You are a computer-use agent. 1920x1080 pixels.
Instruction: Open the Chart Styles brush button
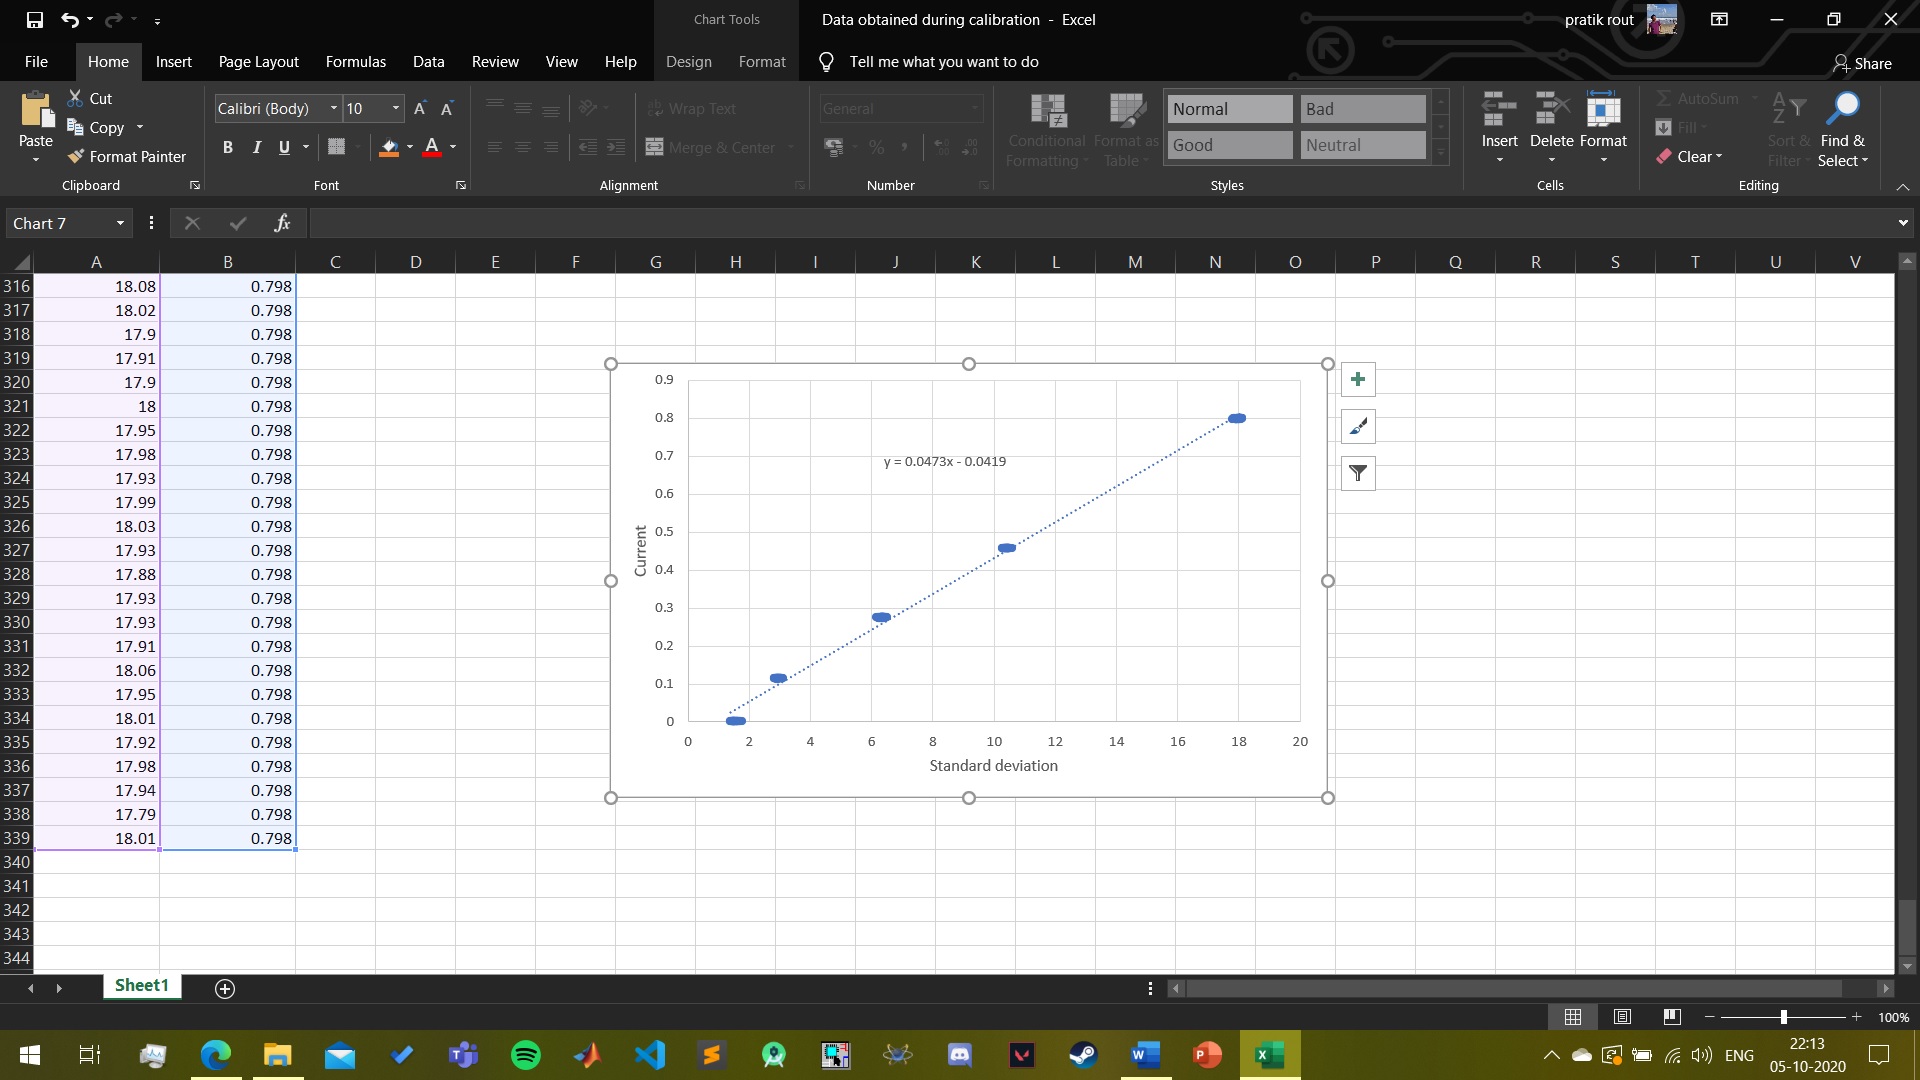pos(1357,427)
